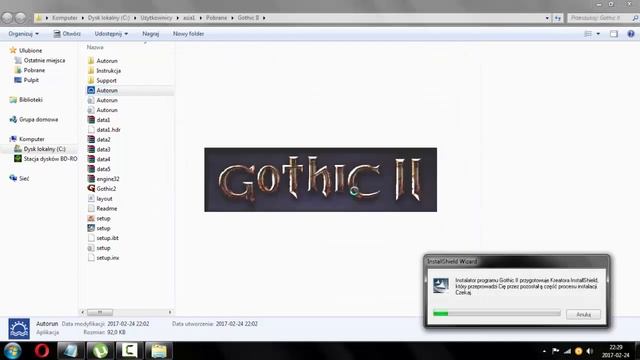The image size is (640, 360).
Task: Click the file list horizontal scrollbar thumb
Action: click(x=100, y=312)
